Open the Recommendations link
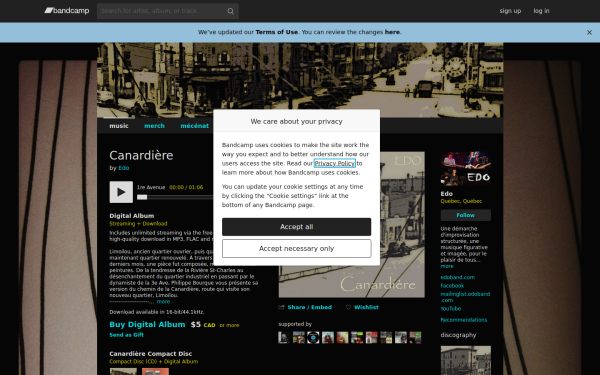 [x=463, y=320]
